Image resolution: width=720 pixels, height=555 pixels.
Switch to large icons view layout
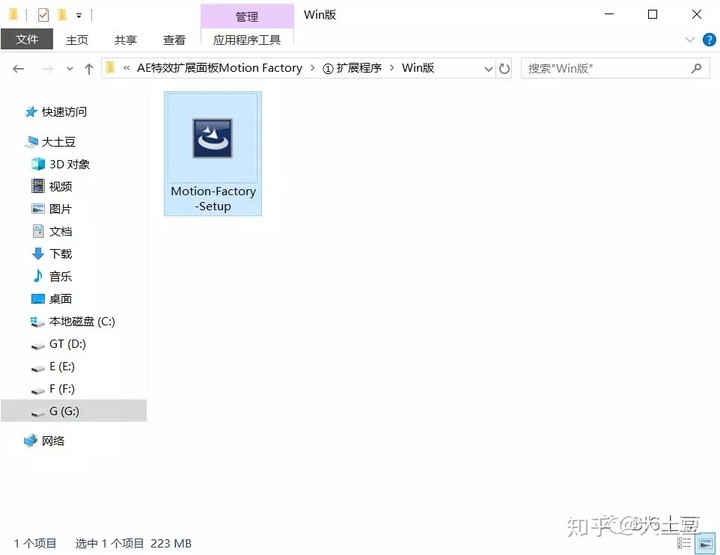pos(705,544)
